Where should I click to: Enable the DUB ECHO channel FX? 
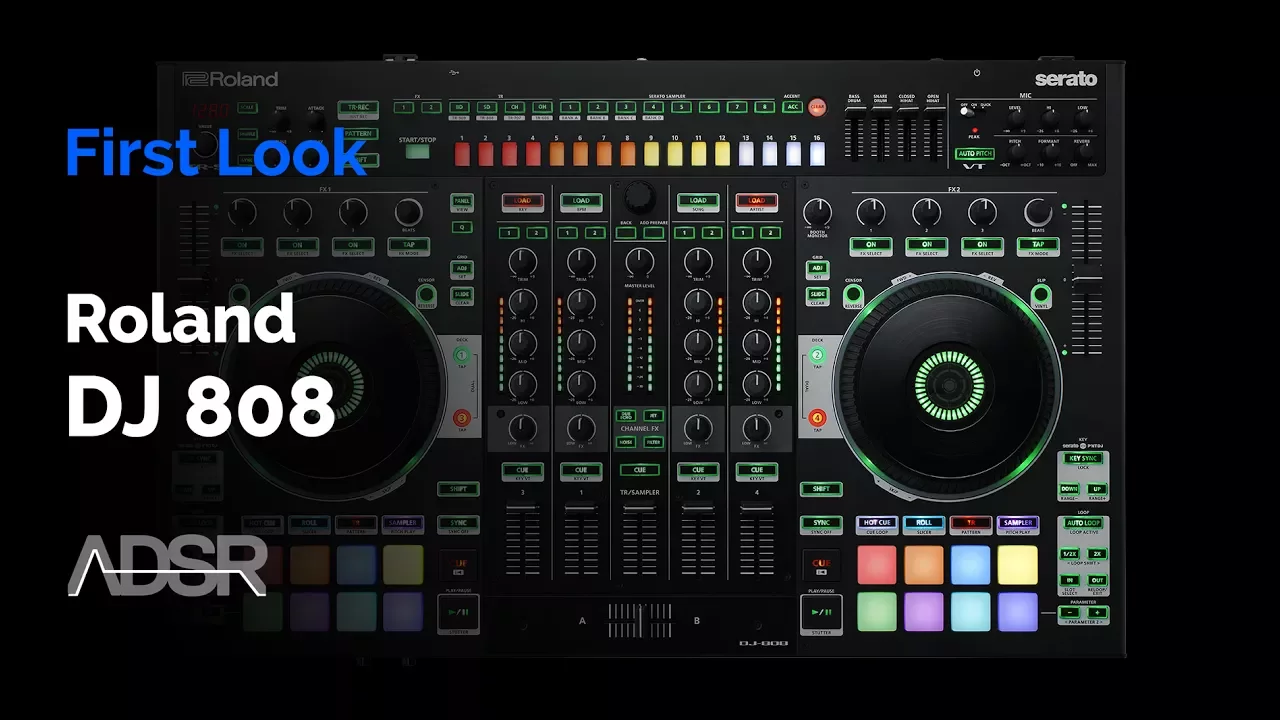626,415
